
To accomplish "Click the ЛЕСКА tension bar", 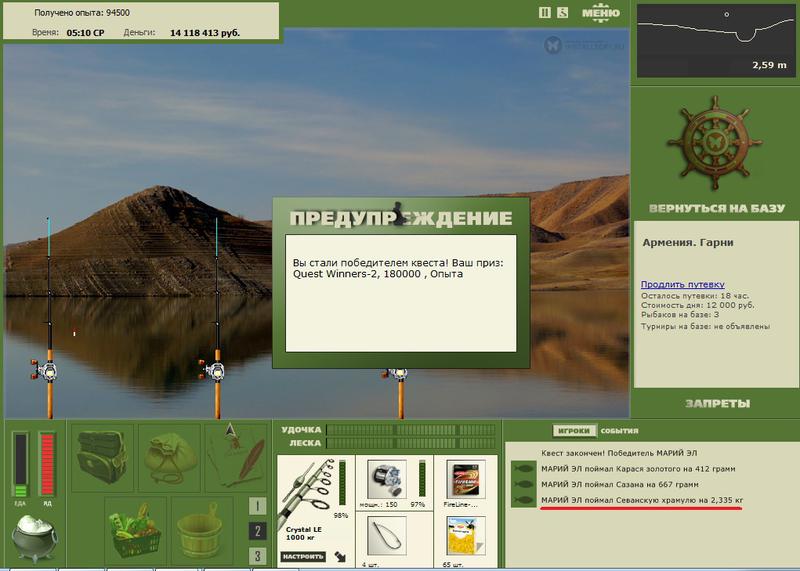I will click(x=411, y=443).
